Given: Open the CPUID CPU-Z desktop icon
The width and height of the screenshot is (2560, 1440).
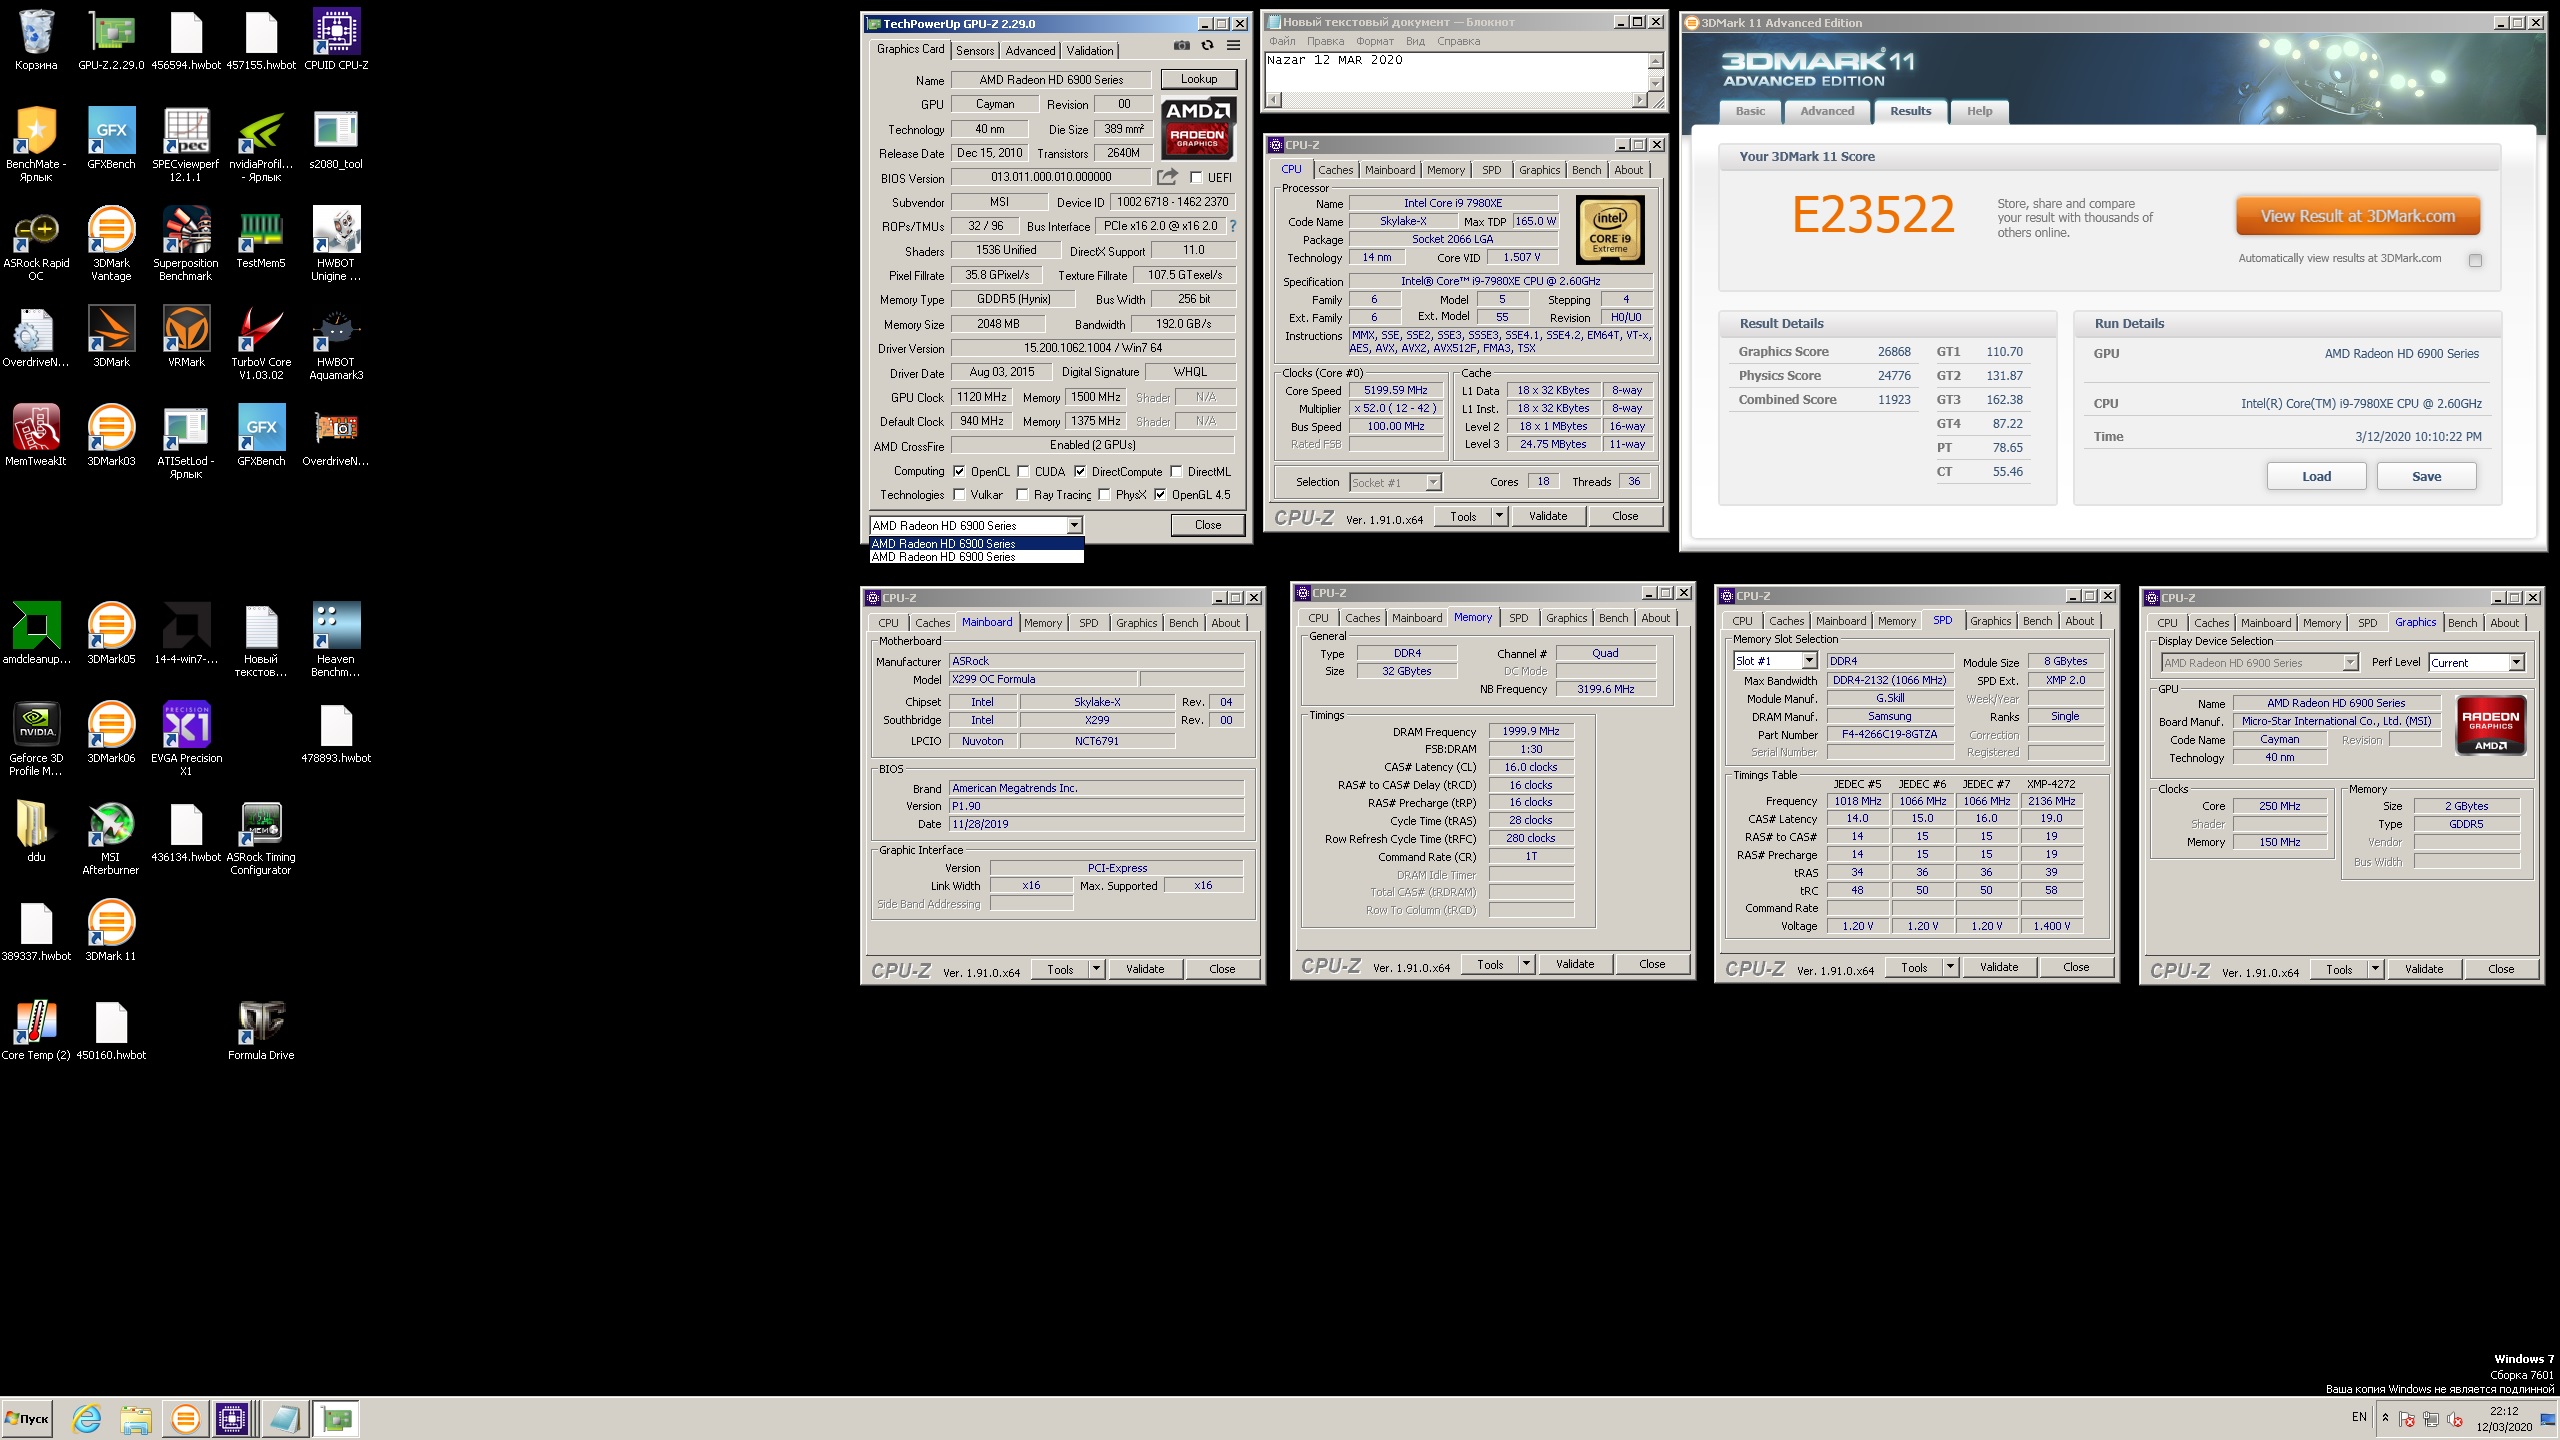Looking at the screenshot, I should (336, 40).
